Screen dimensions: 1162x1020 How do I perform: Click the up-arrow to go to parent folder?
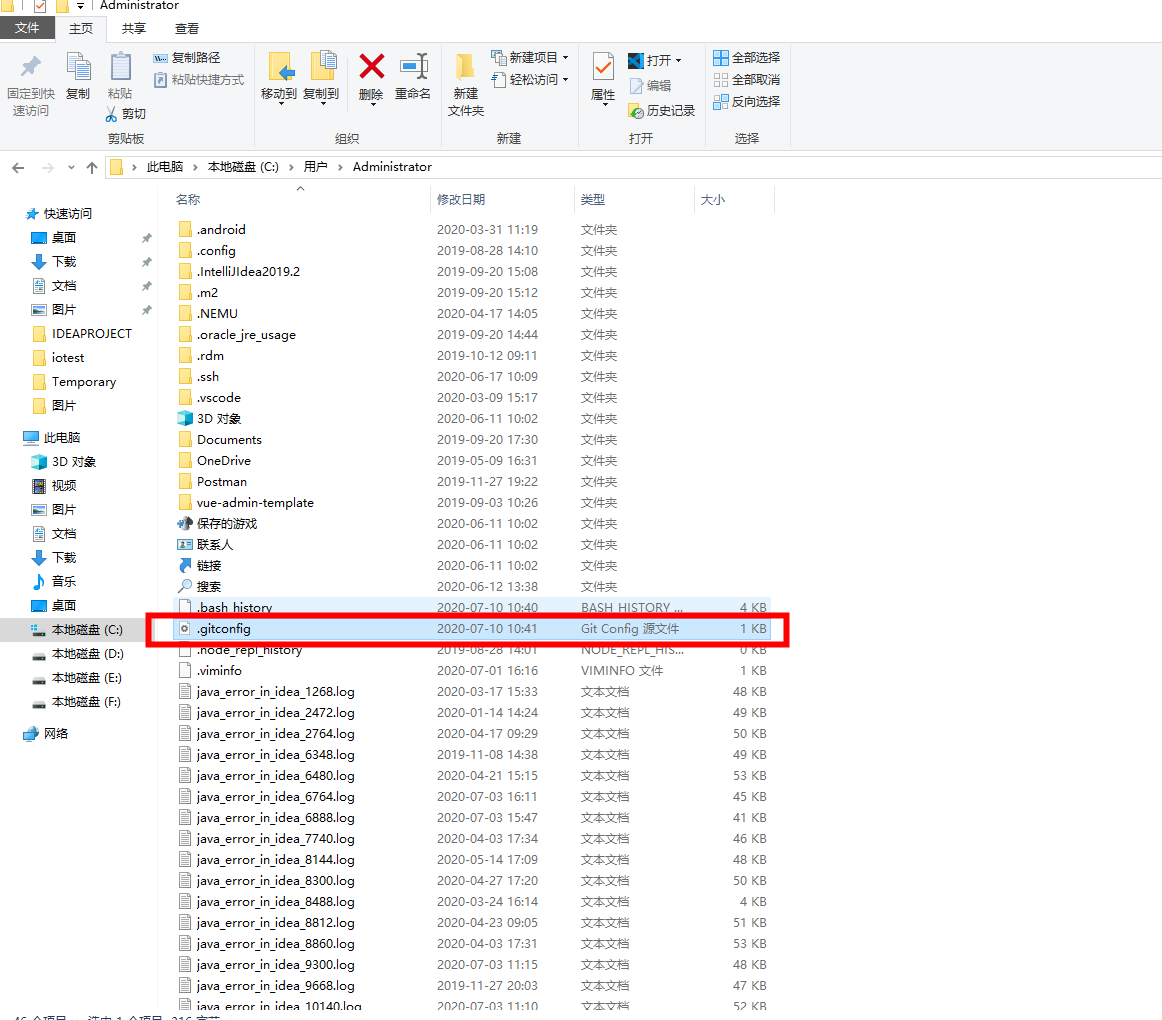pos(92,166)
